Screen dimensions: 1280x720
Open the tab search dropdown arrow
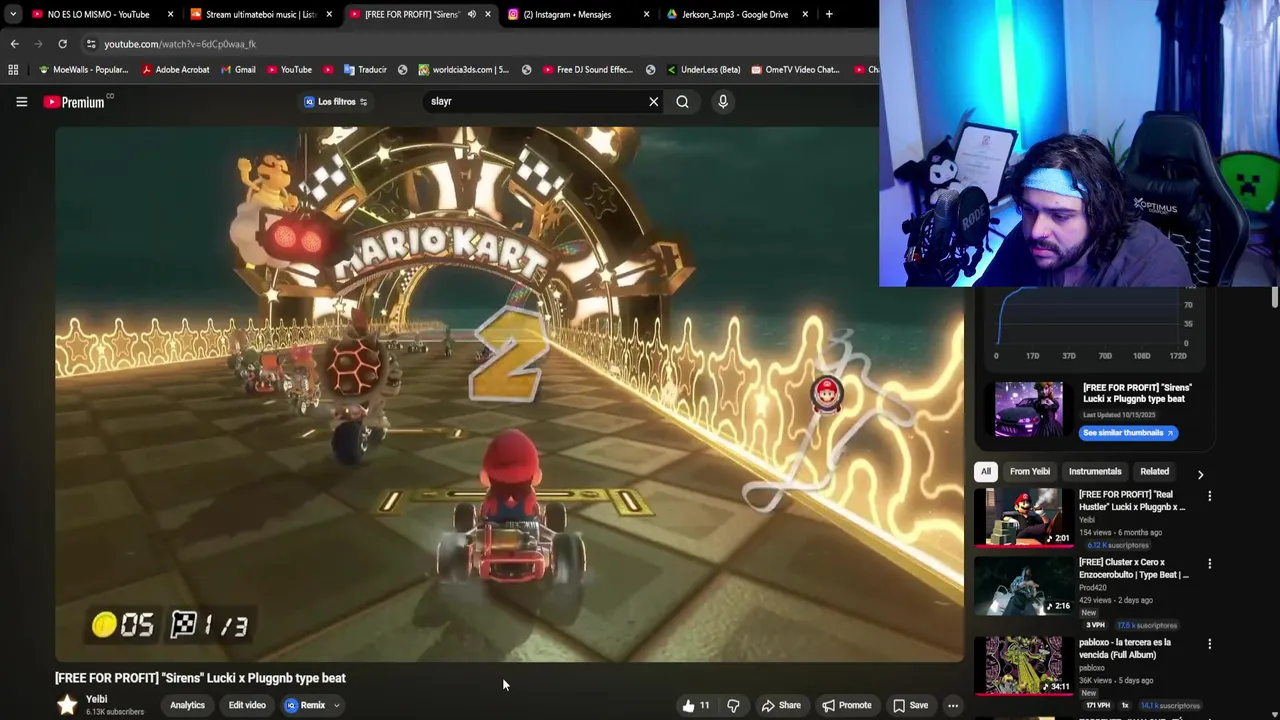tap(12, 14)
